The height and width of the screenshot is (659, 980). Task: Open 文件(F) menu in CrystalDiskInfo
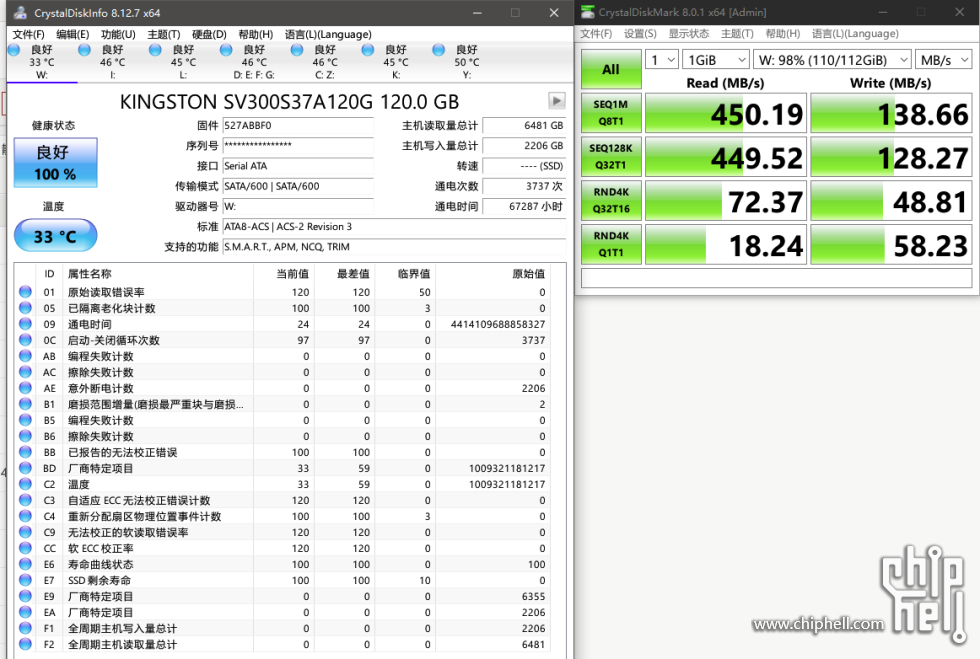click(x=29, y=34)
